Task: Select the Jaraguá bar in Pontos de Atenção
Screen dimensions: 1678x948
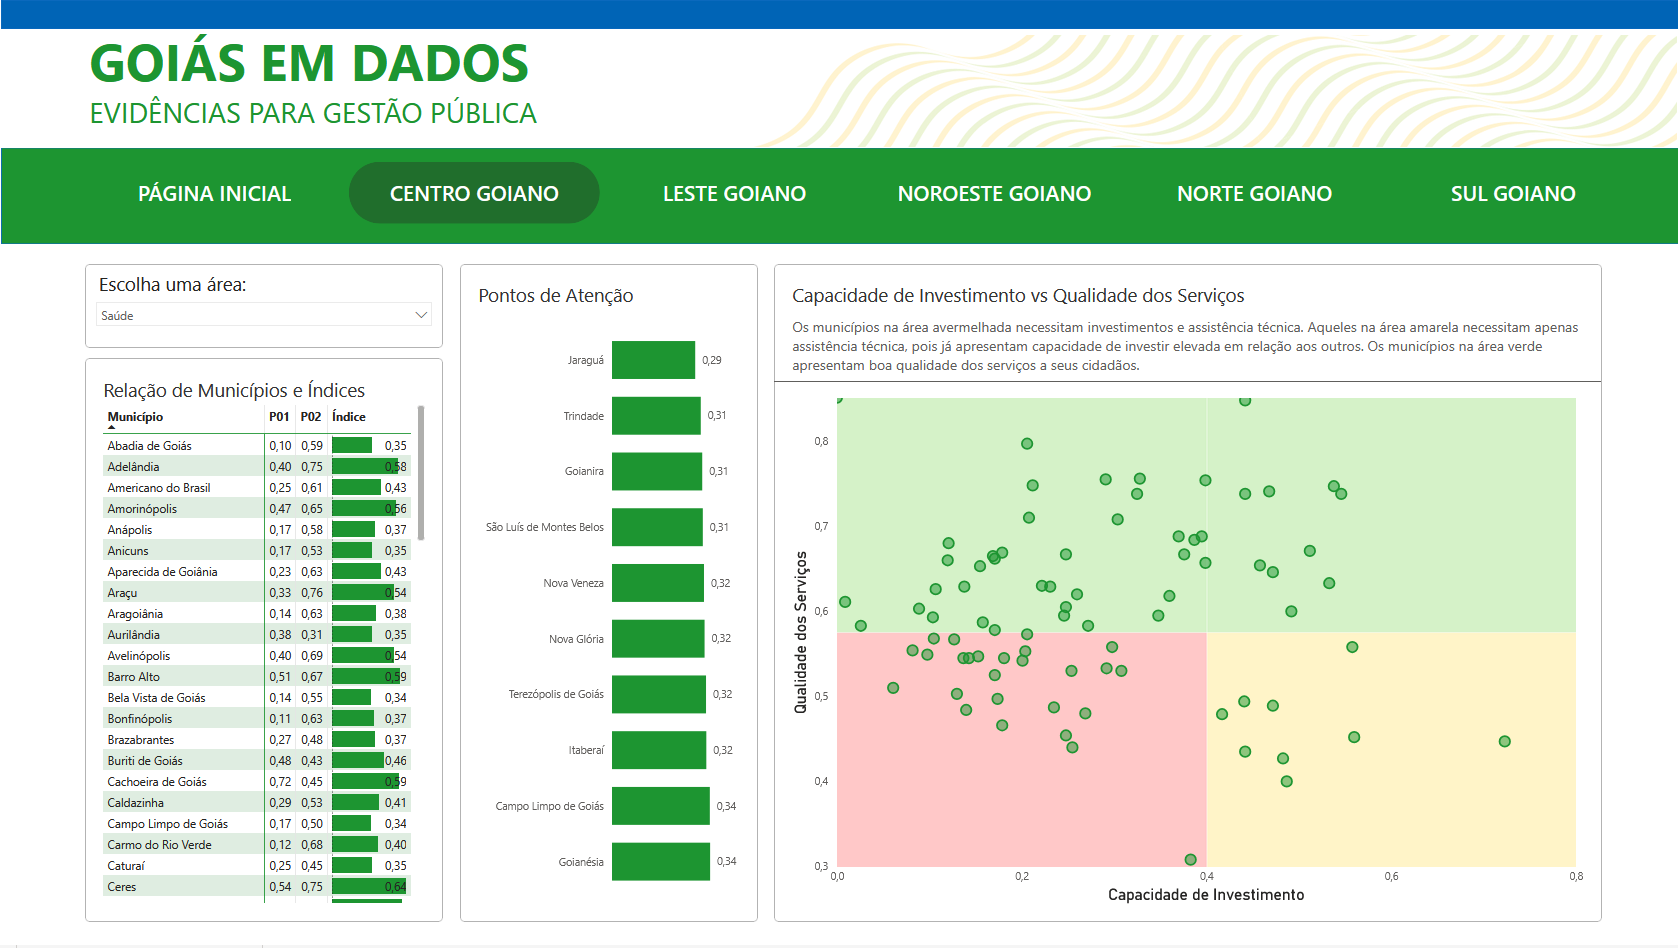Action: pos(653,360)
